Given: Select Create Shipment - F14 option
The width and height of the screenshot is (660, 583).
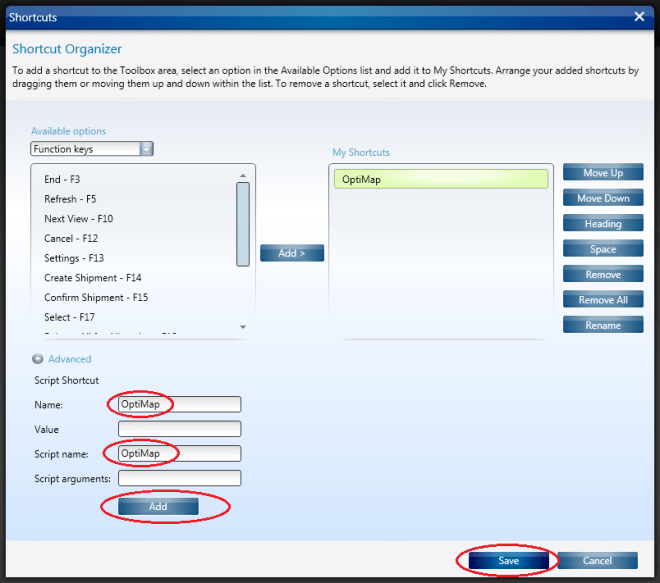Looking at the screenshot, I should tap(94, 277).
